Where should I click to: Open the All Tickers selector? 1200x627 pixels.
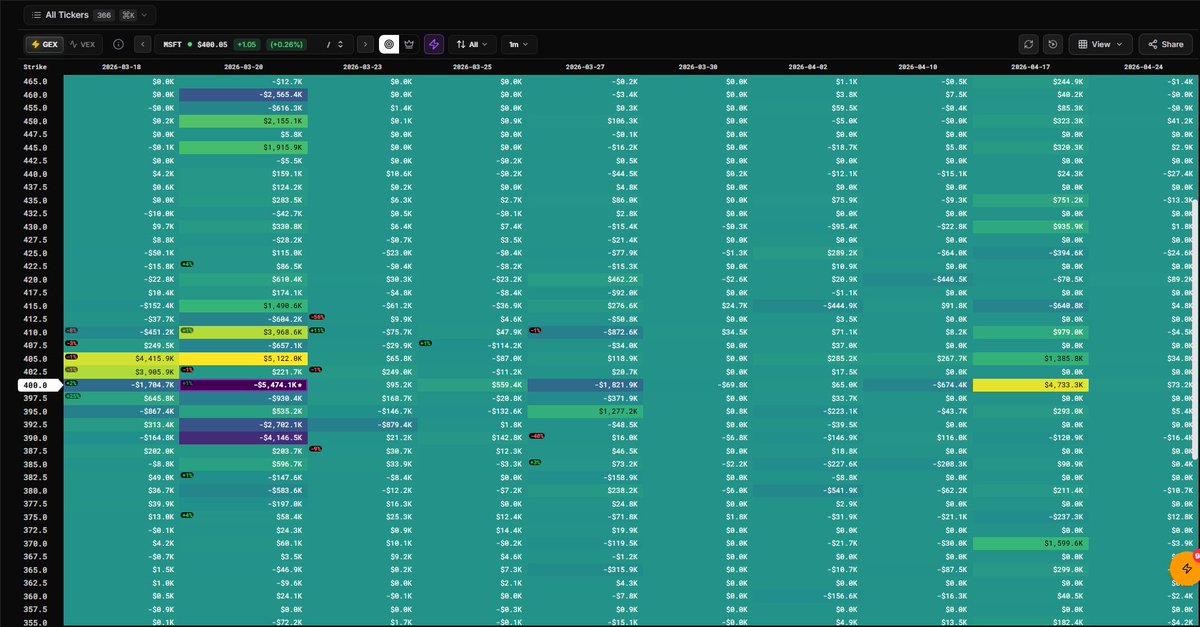(x=90, y=15)
